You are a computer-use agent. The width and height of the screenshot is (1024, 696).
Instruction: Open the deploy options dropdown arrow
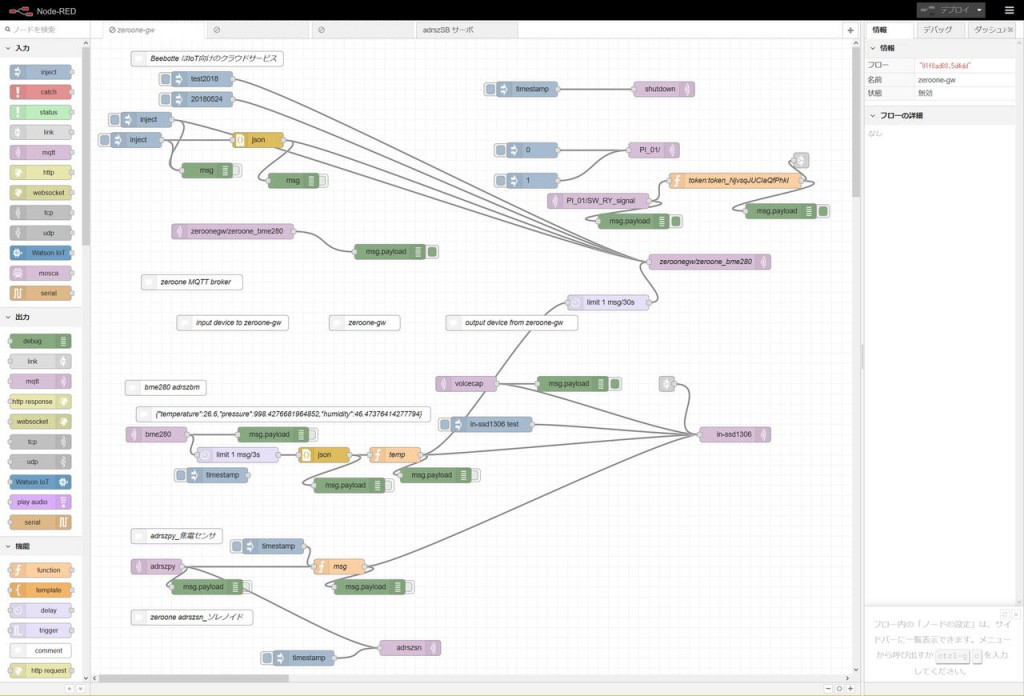pos(979,10)
